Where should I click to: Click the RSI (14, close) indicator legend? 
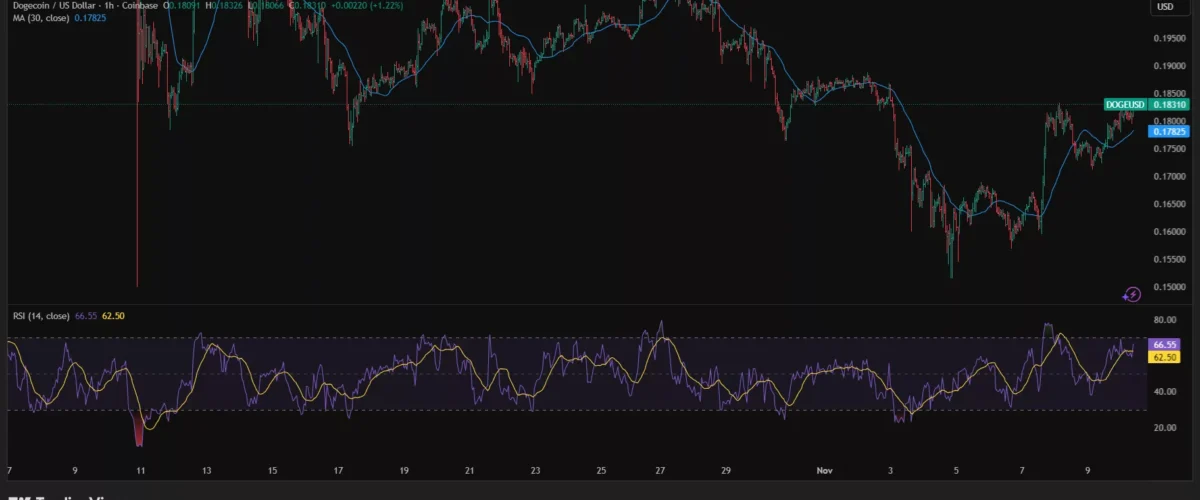pos(41,316)
